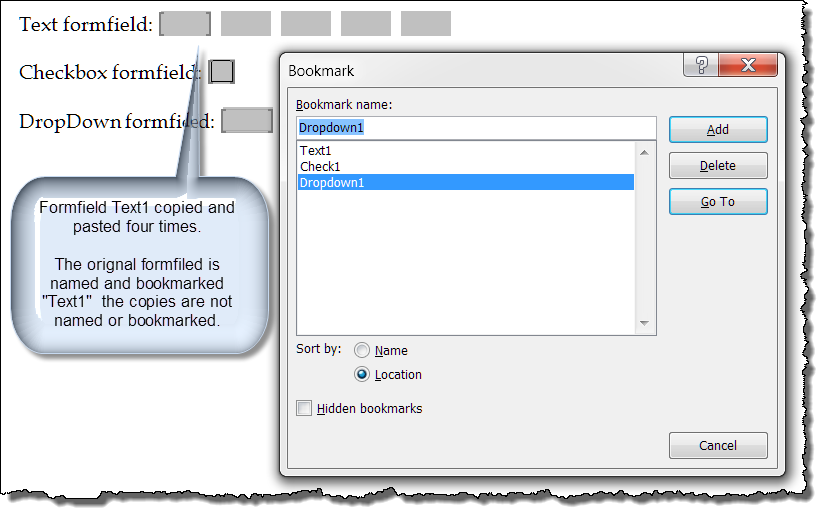824x514 pixels.
Task: Click the third Text formfield copy
Action: (x=306, y=24)
